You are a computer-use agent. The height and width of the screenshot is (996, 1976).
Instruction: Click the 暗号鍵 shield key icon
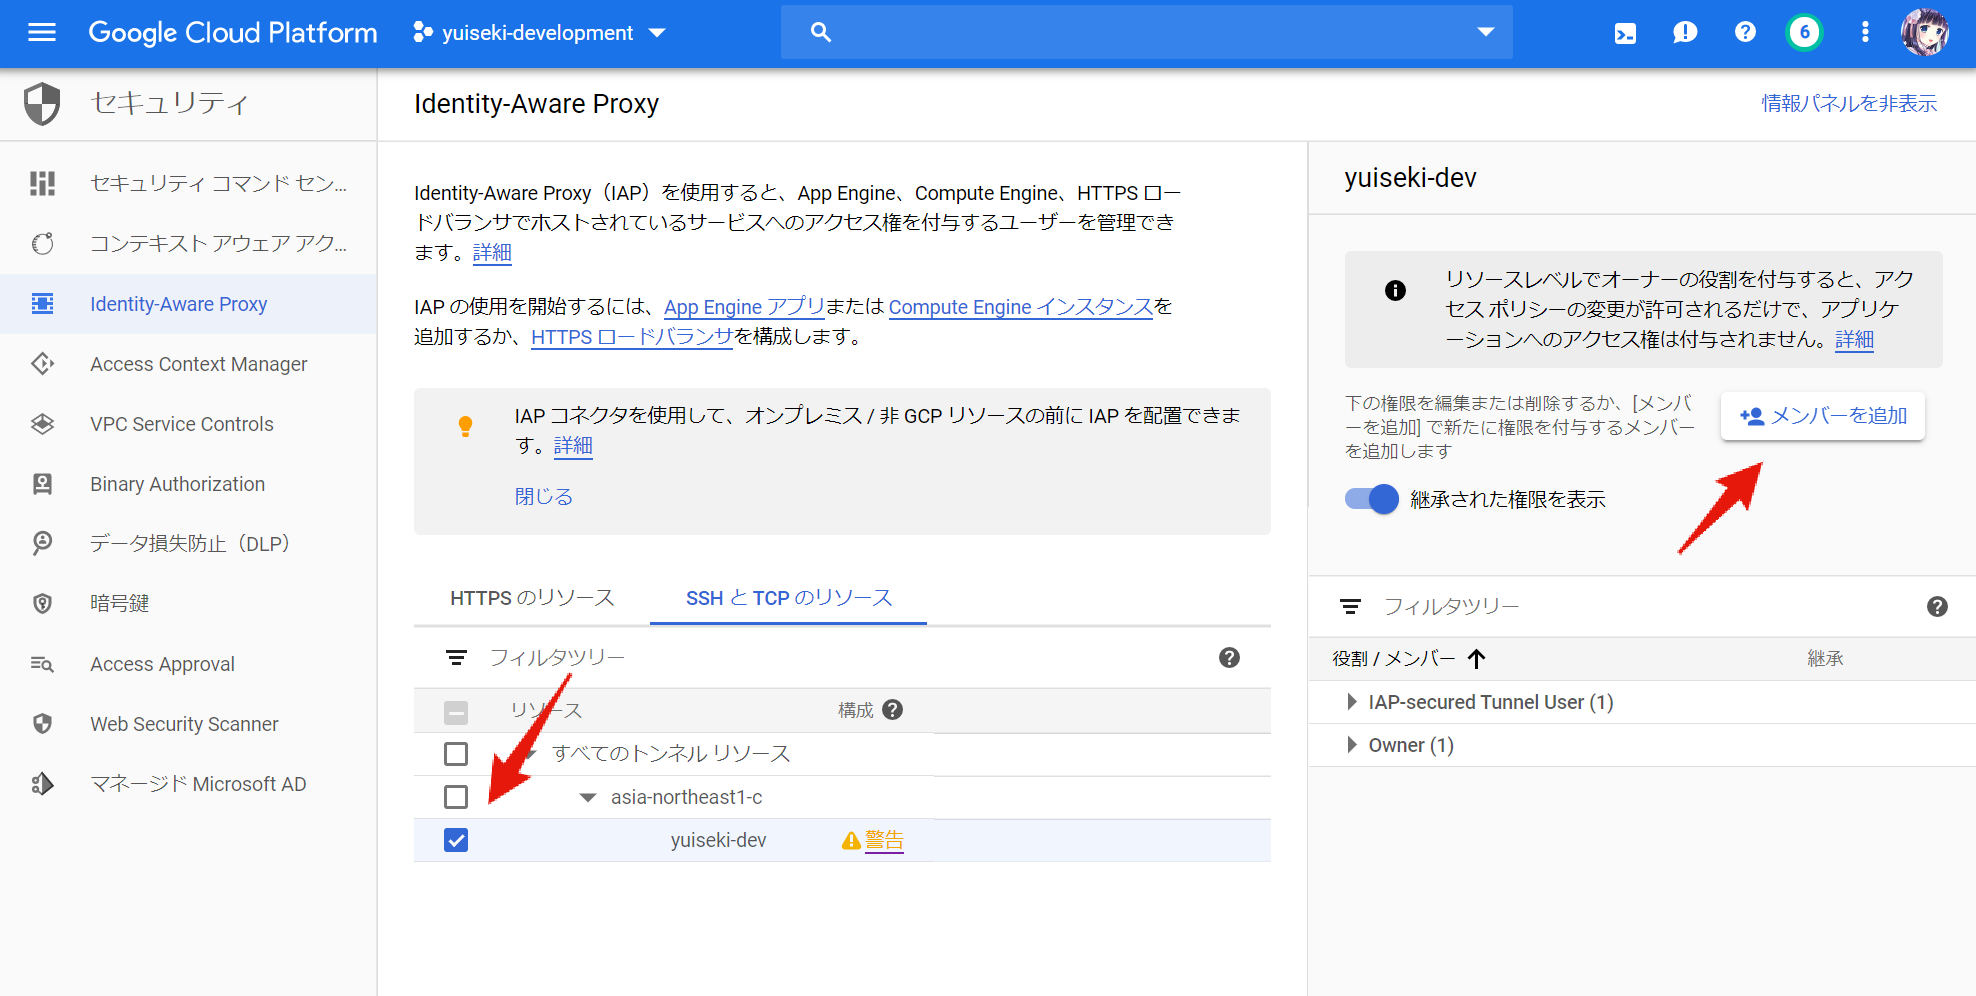click(x=42, y=603)
